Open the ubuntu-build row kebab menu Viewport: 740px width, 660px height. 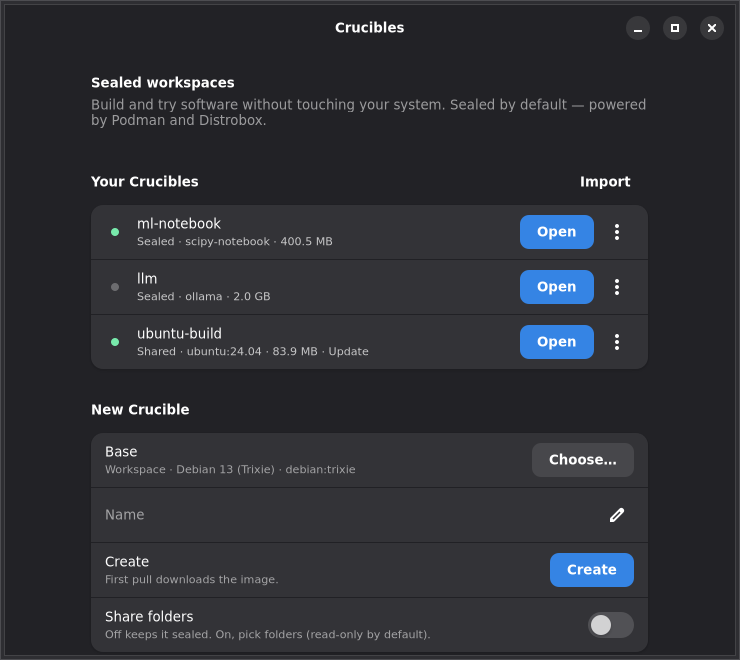coord(616,342)
